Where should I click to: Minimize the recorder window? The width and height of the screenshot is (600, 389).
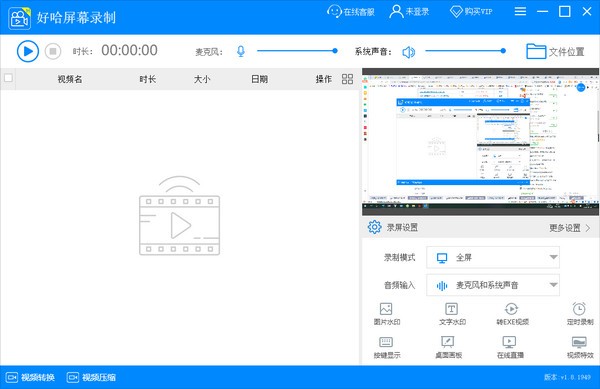pyautogui.click(x=542, y=11)
